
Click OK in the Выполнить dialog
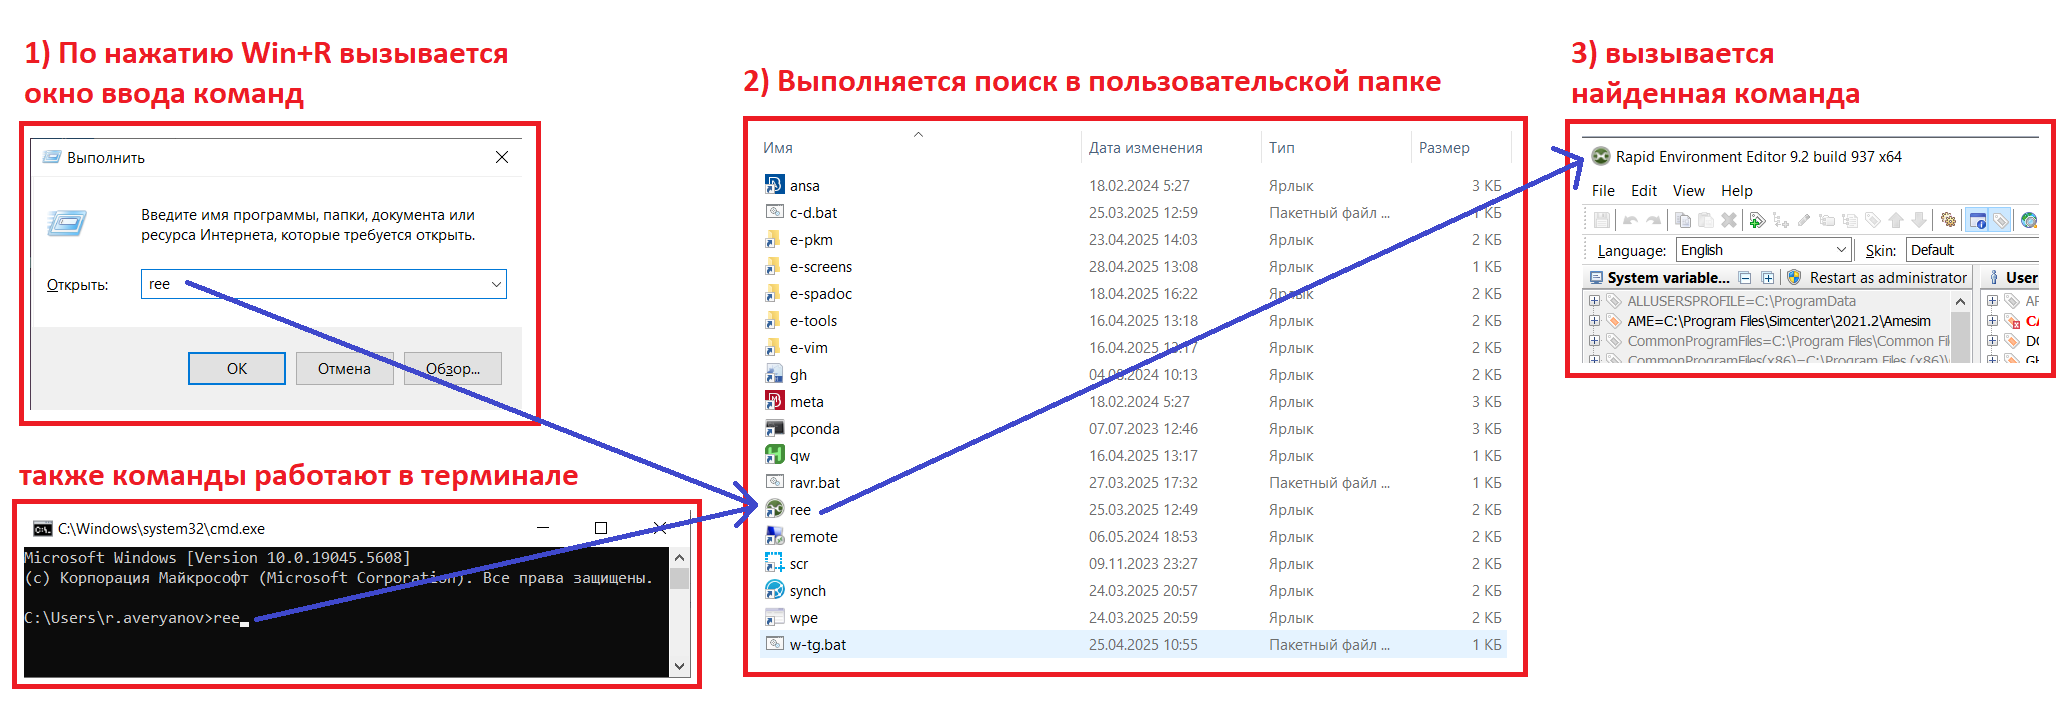click(237, 368)
